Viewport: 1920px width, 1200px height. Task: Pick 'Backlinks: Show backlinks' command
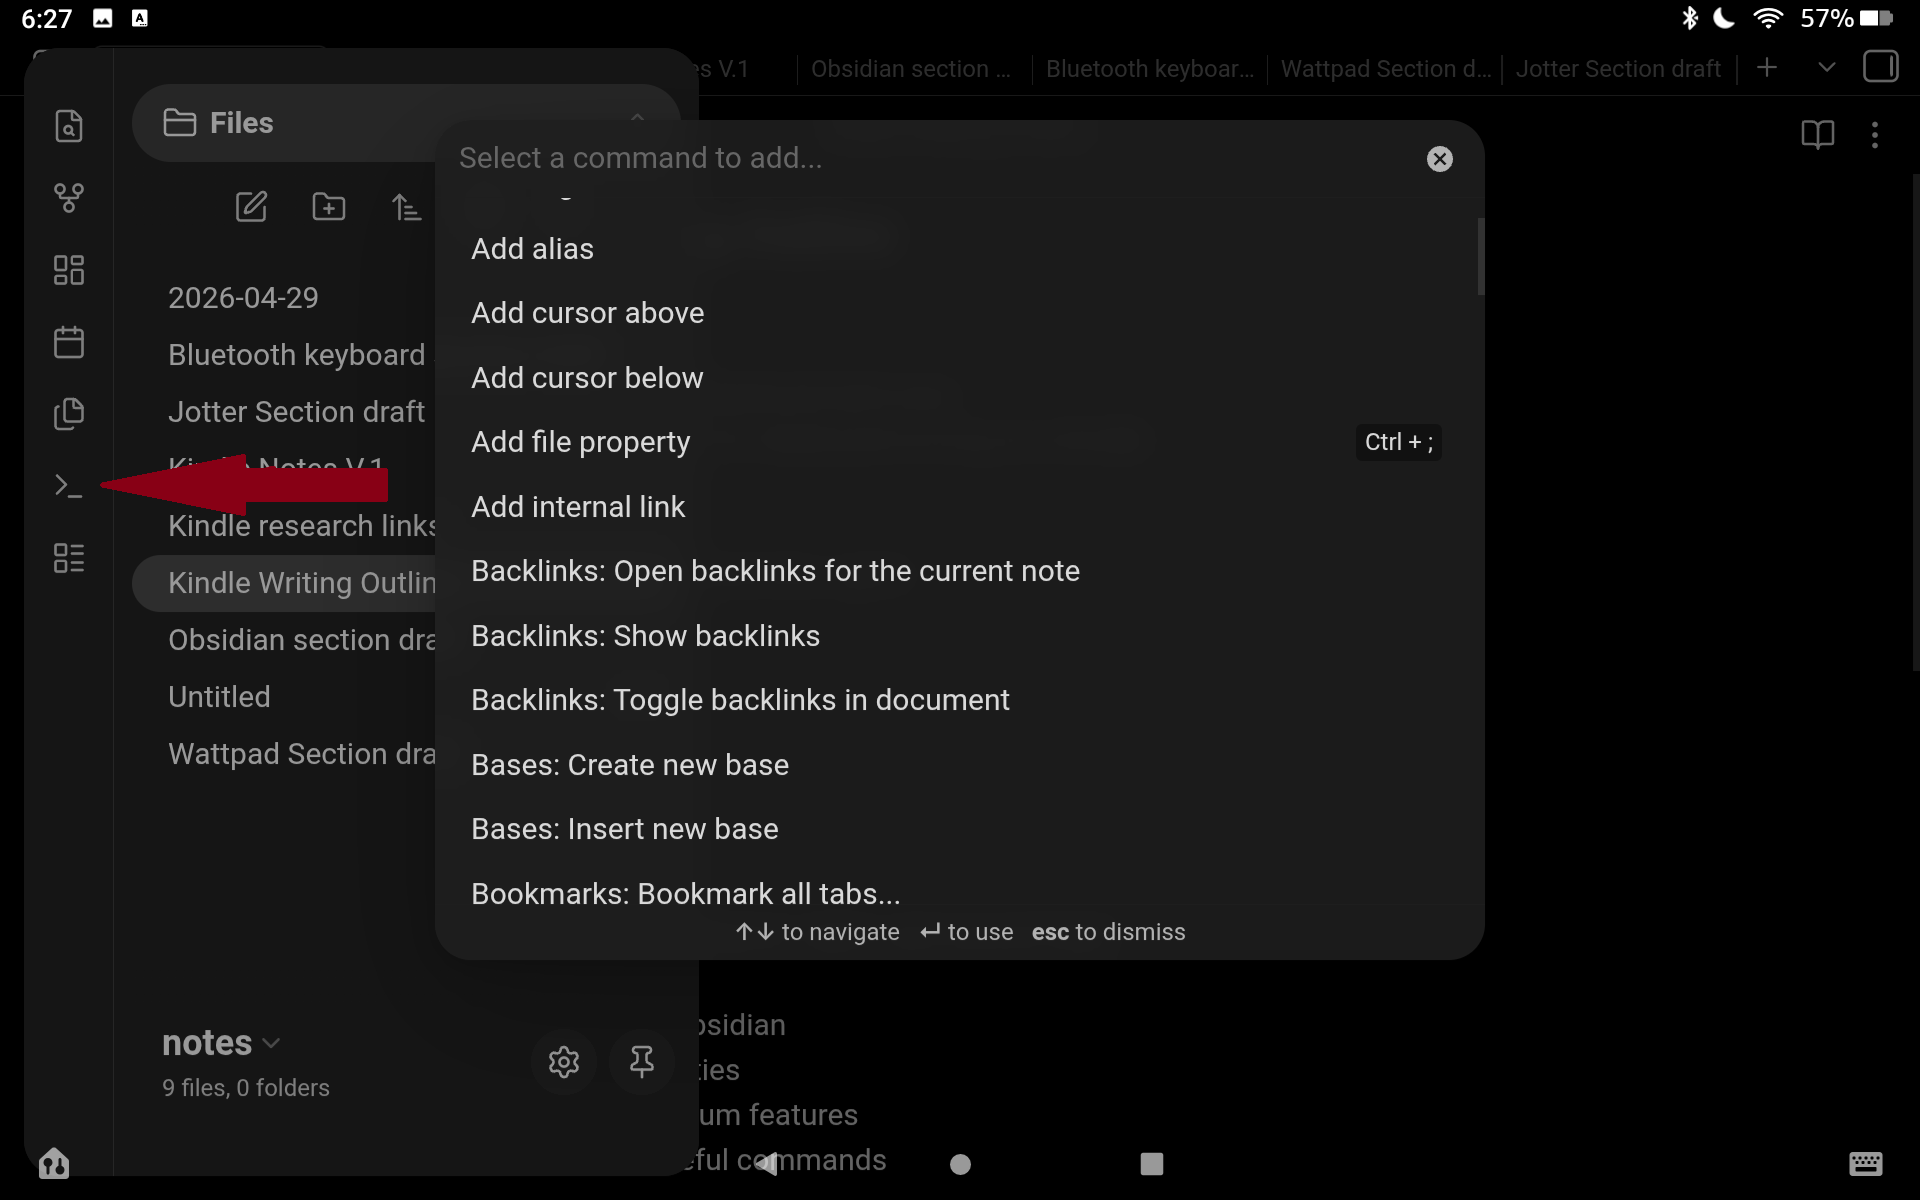tap(958, 636)
